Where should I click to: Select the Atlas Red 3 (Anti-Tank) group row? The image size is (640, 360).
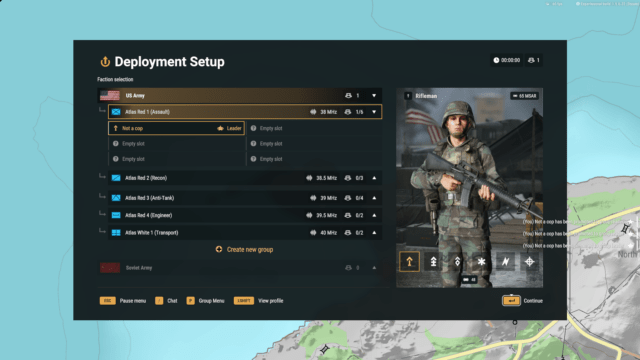[245, 198]
